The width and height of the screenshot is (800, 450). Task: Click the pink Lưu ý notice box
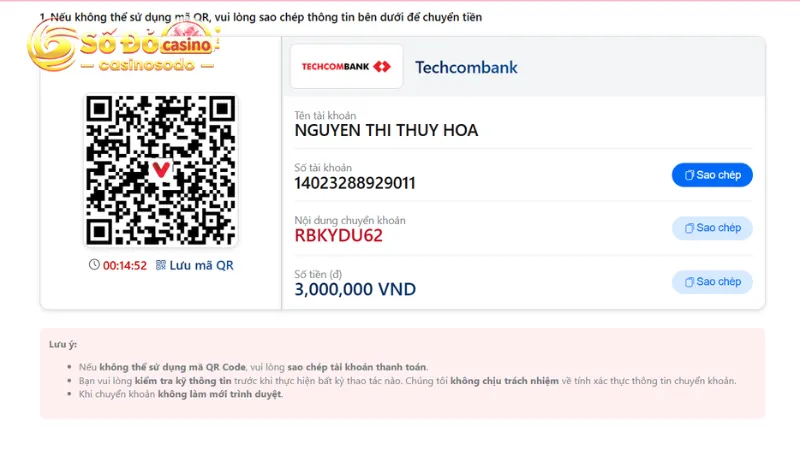coord(403,373)
